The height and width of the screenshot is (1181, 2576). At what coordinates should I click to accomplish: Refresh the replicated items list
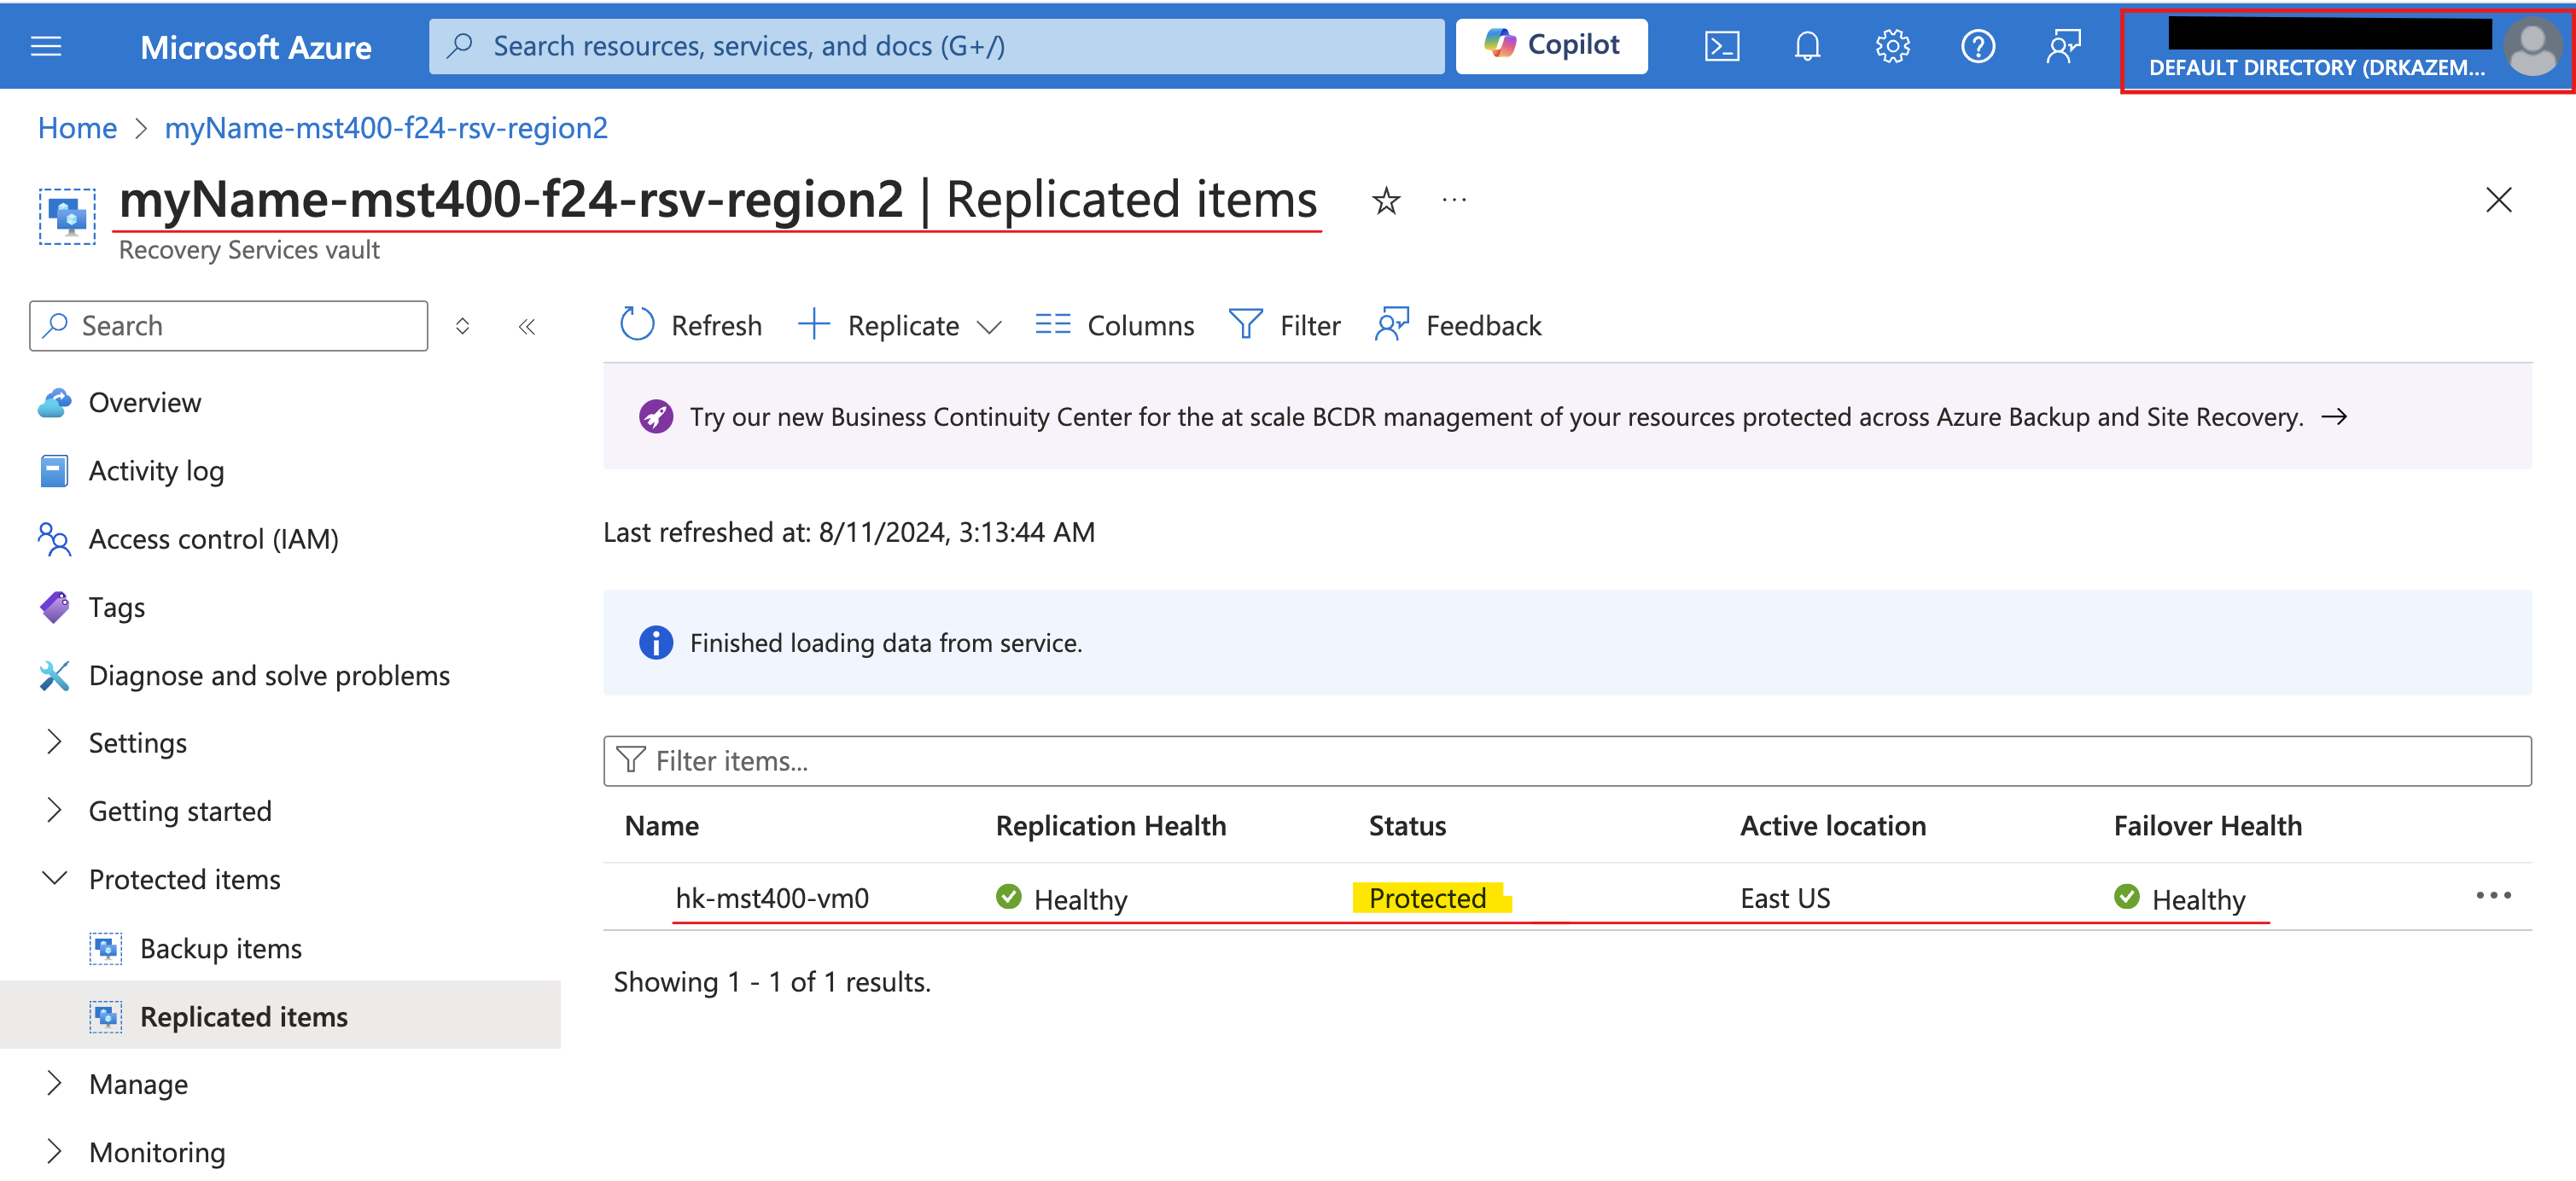coord(690,325)
